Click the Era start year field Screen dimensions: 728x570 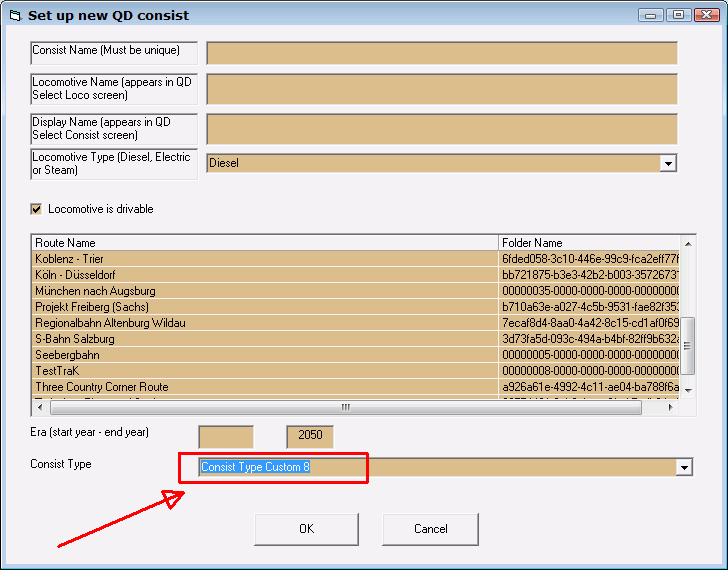click(x=226, y=437)
